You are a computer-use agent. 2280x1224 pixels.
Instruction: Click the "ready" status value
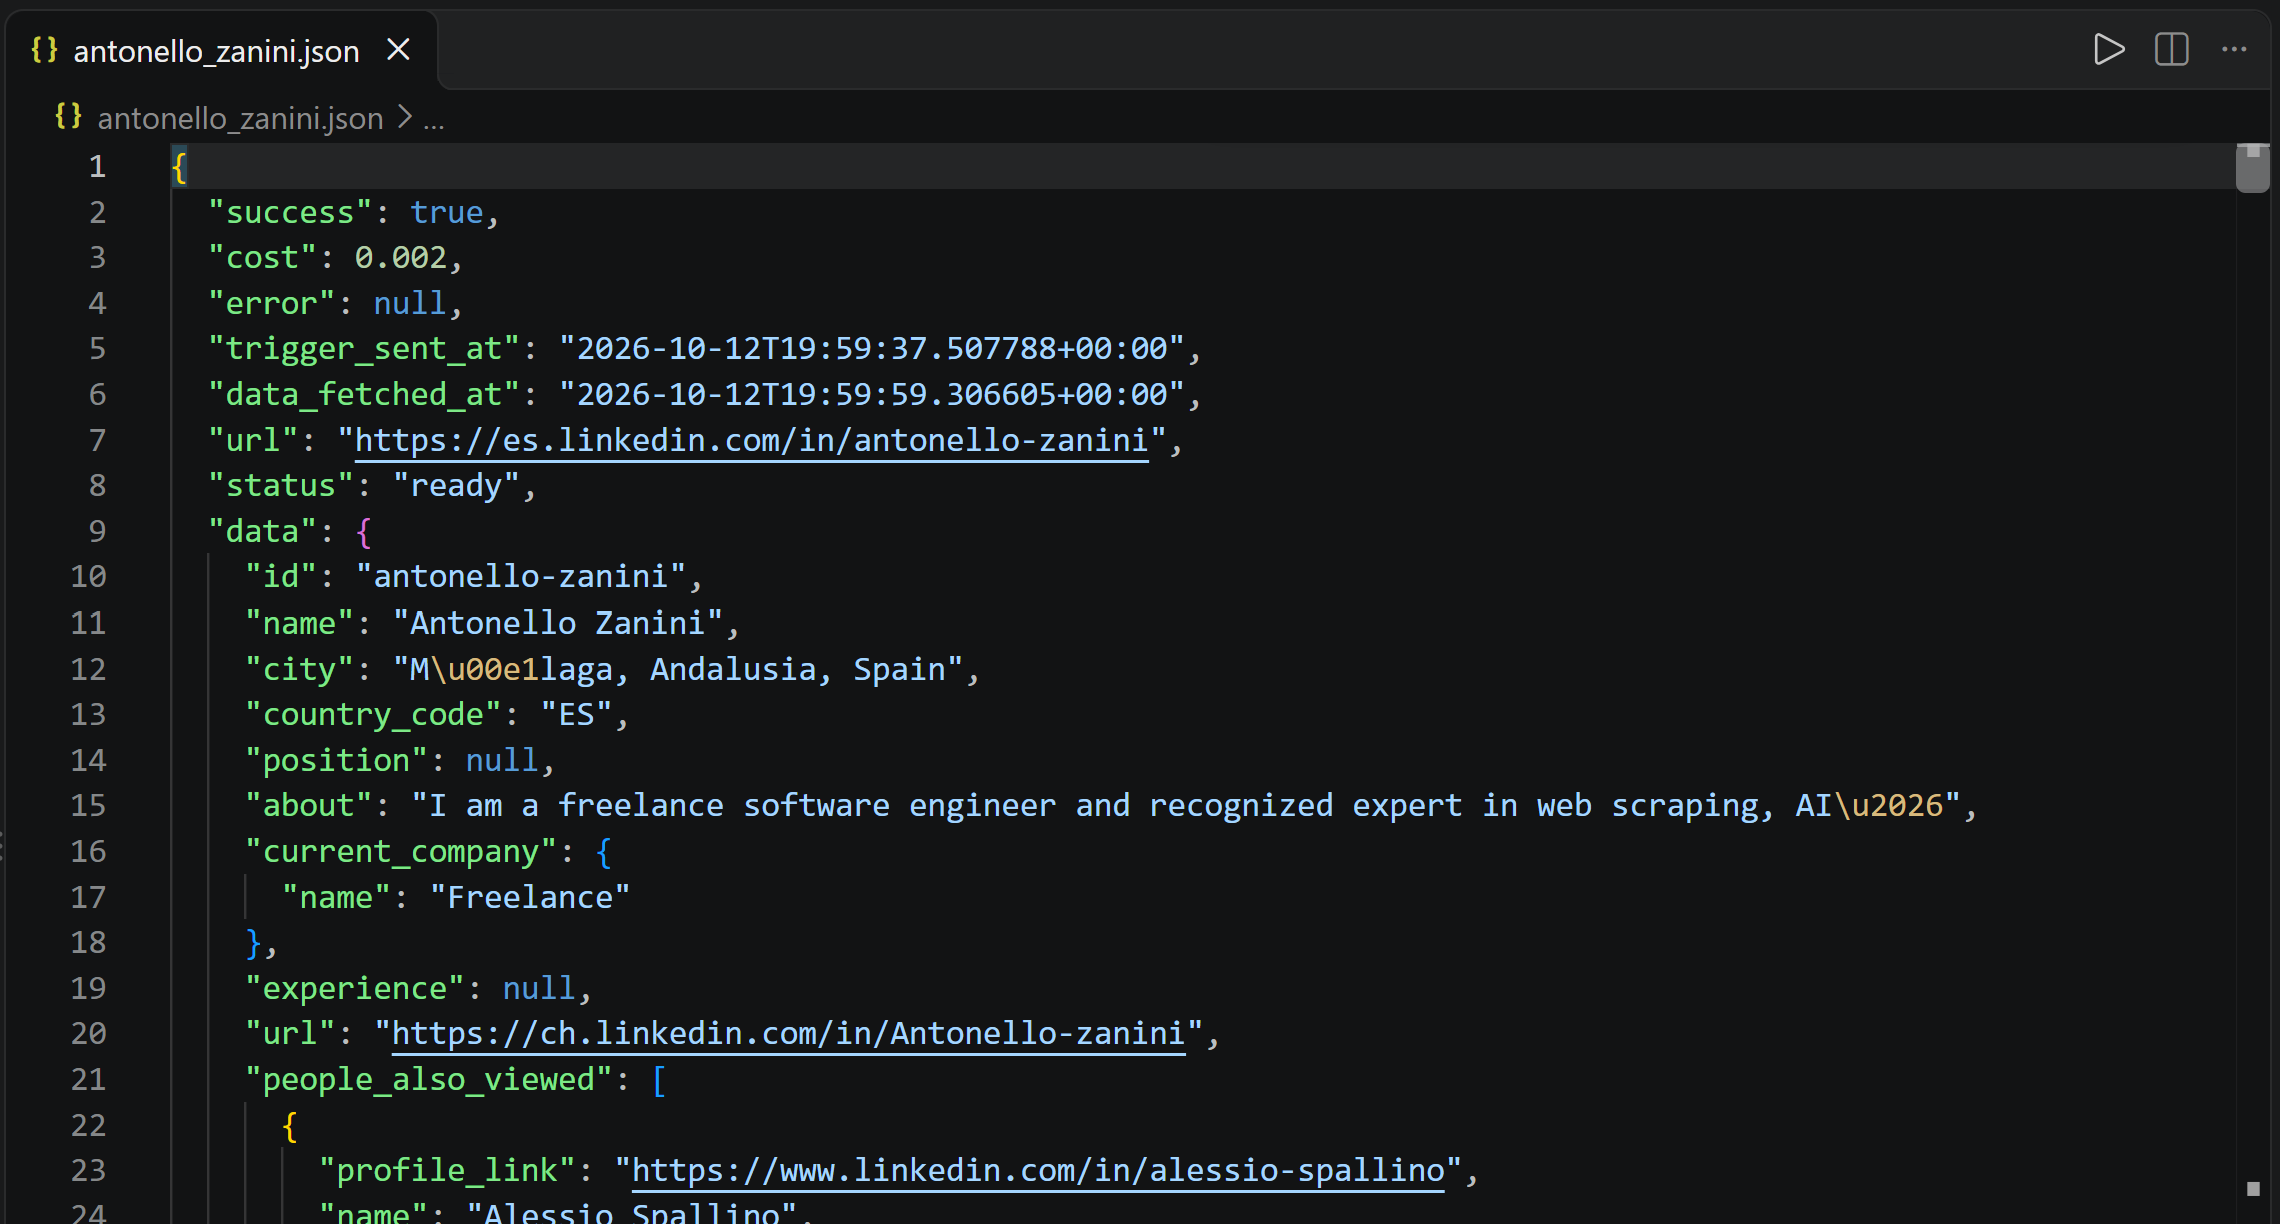pyautogui.click(x=456, y=485)
